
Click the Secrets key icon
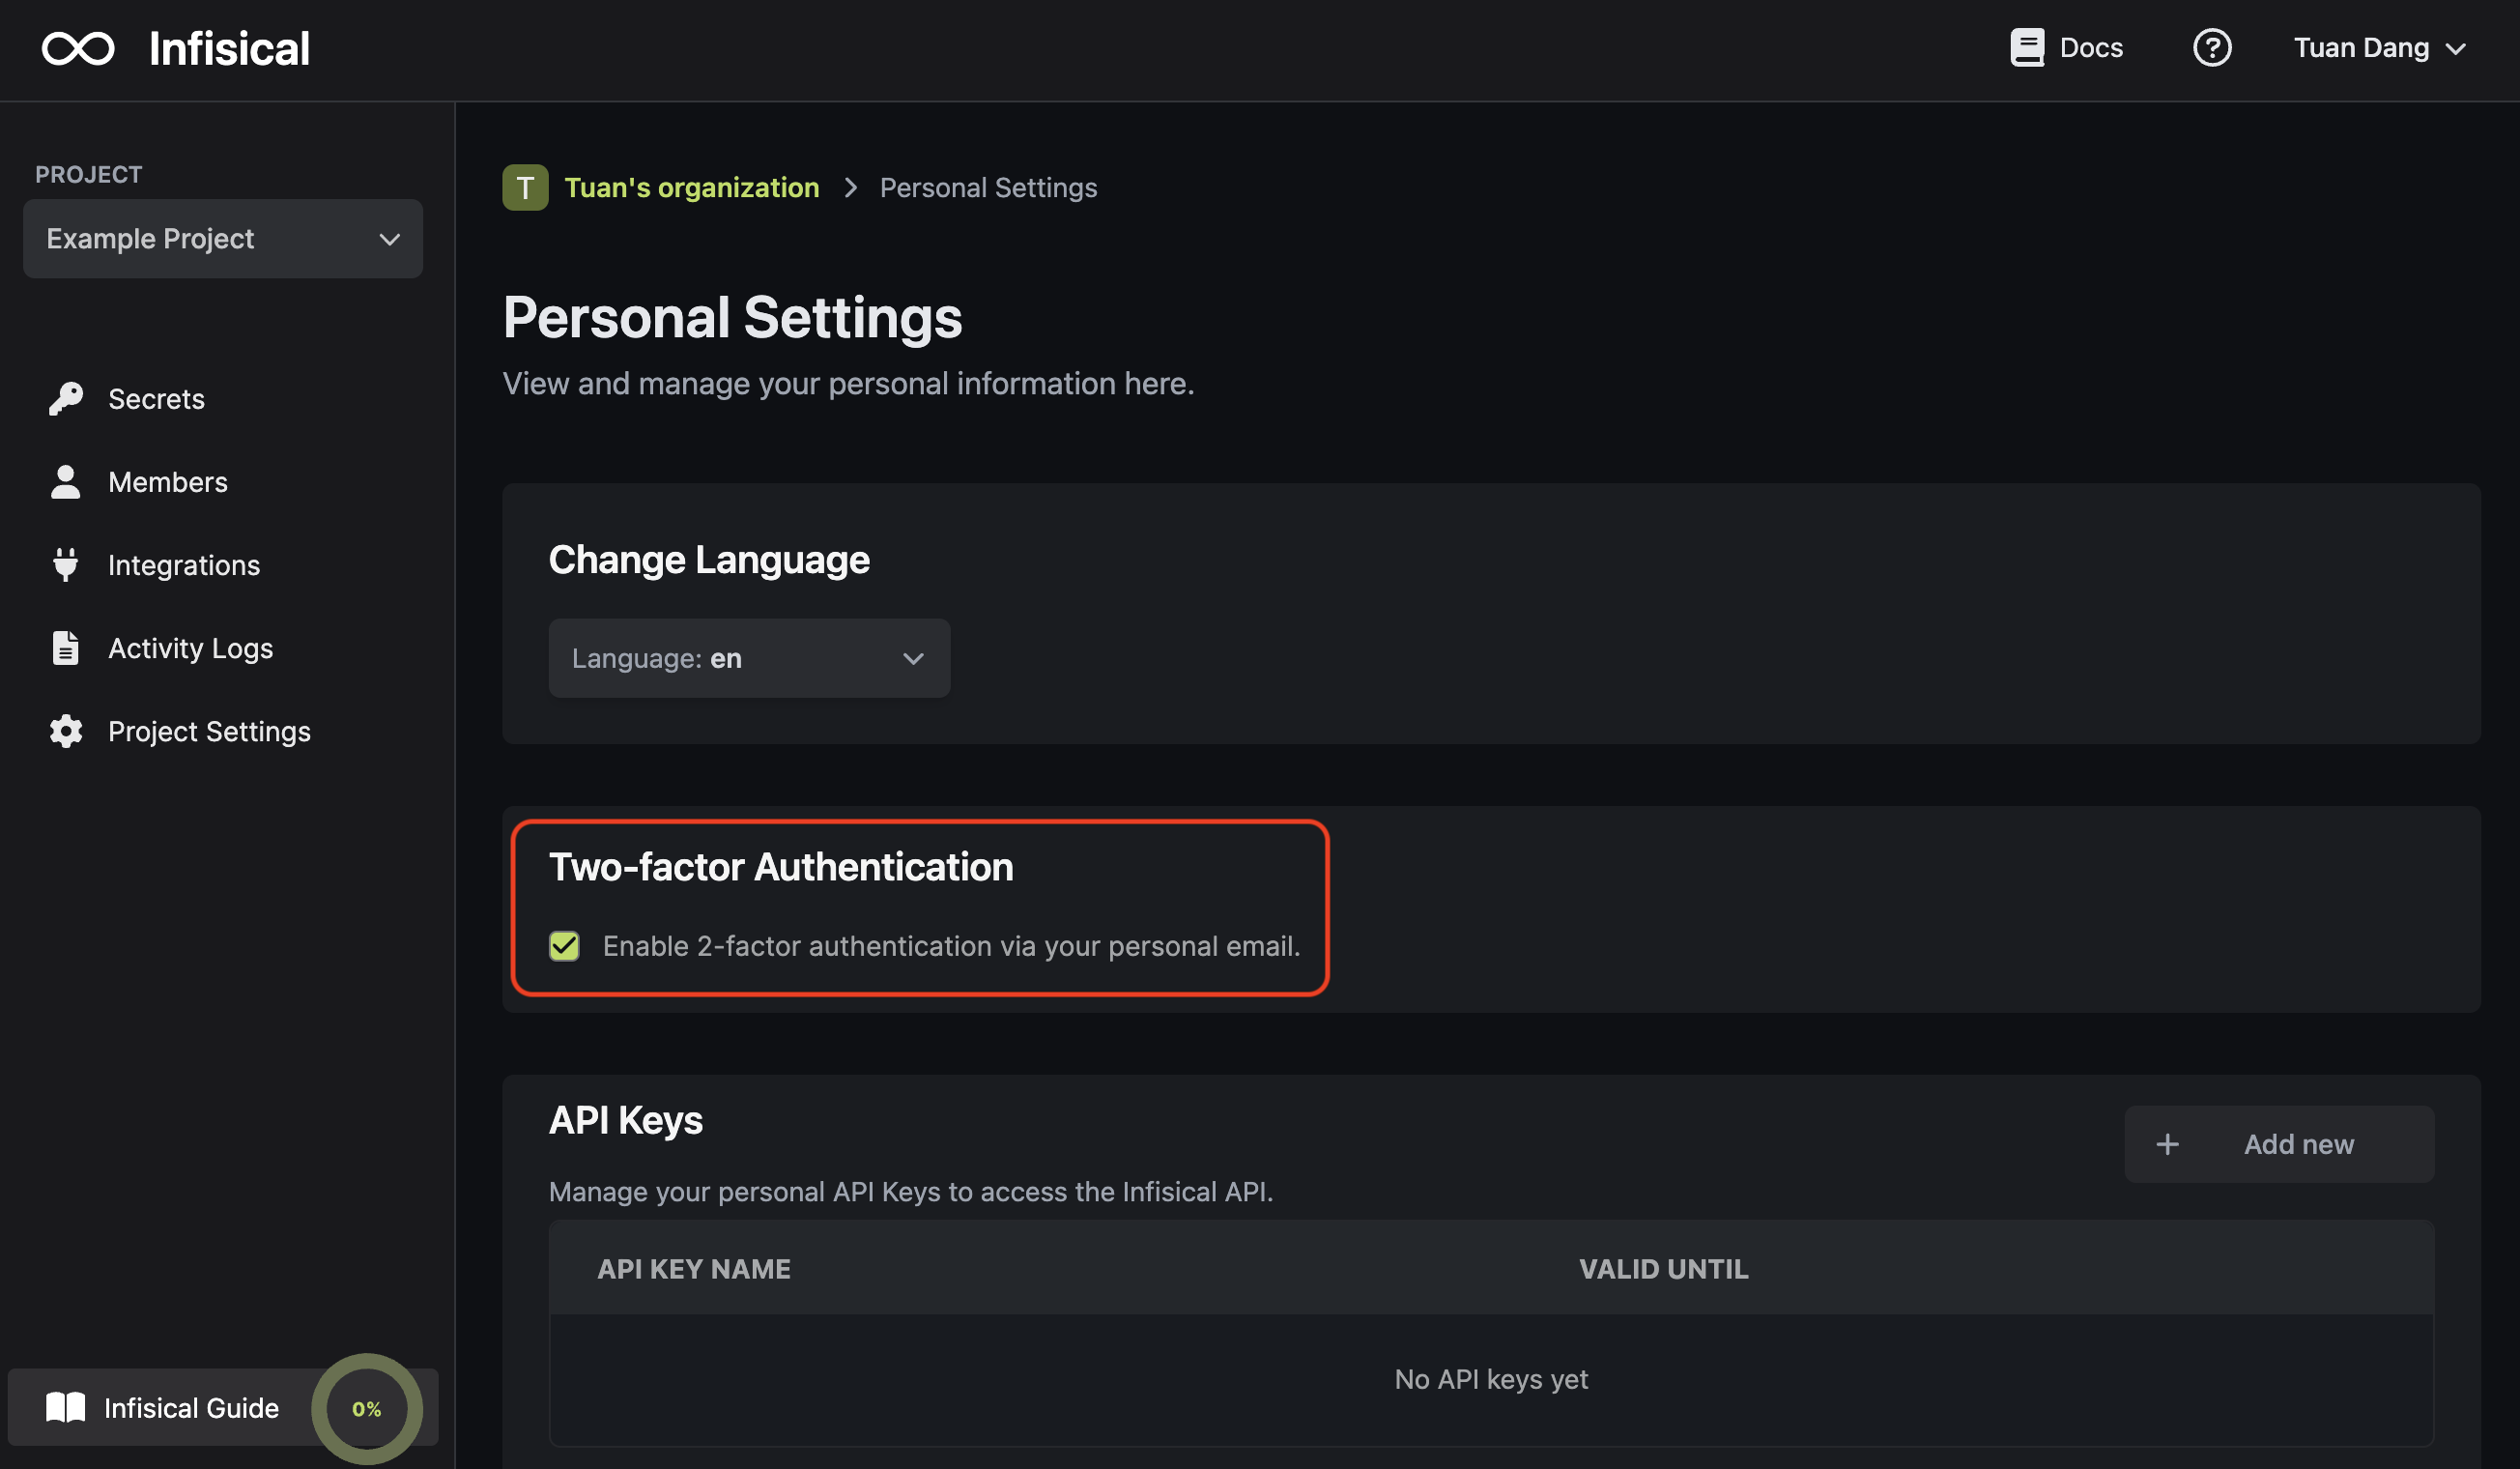pos(66,398)
